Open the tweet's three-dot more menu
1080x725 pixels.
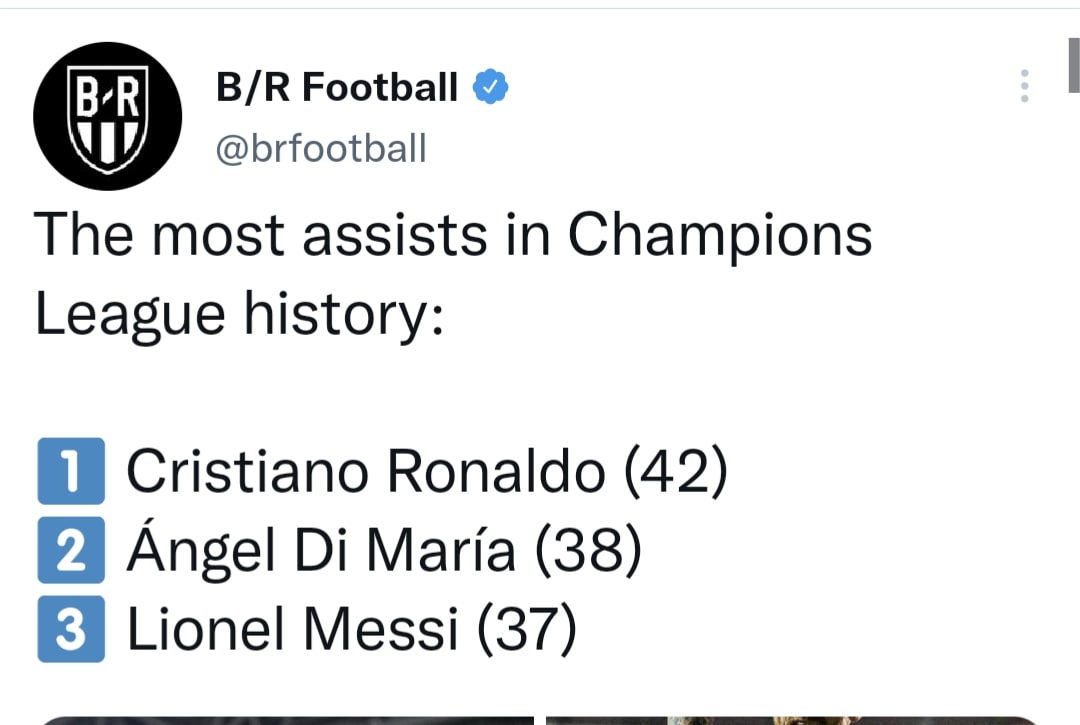pyautogui.click(x=1024, y=87)
